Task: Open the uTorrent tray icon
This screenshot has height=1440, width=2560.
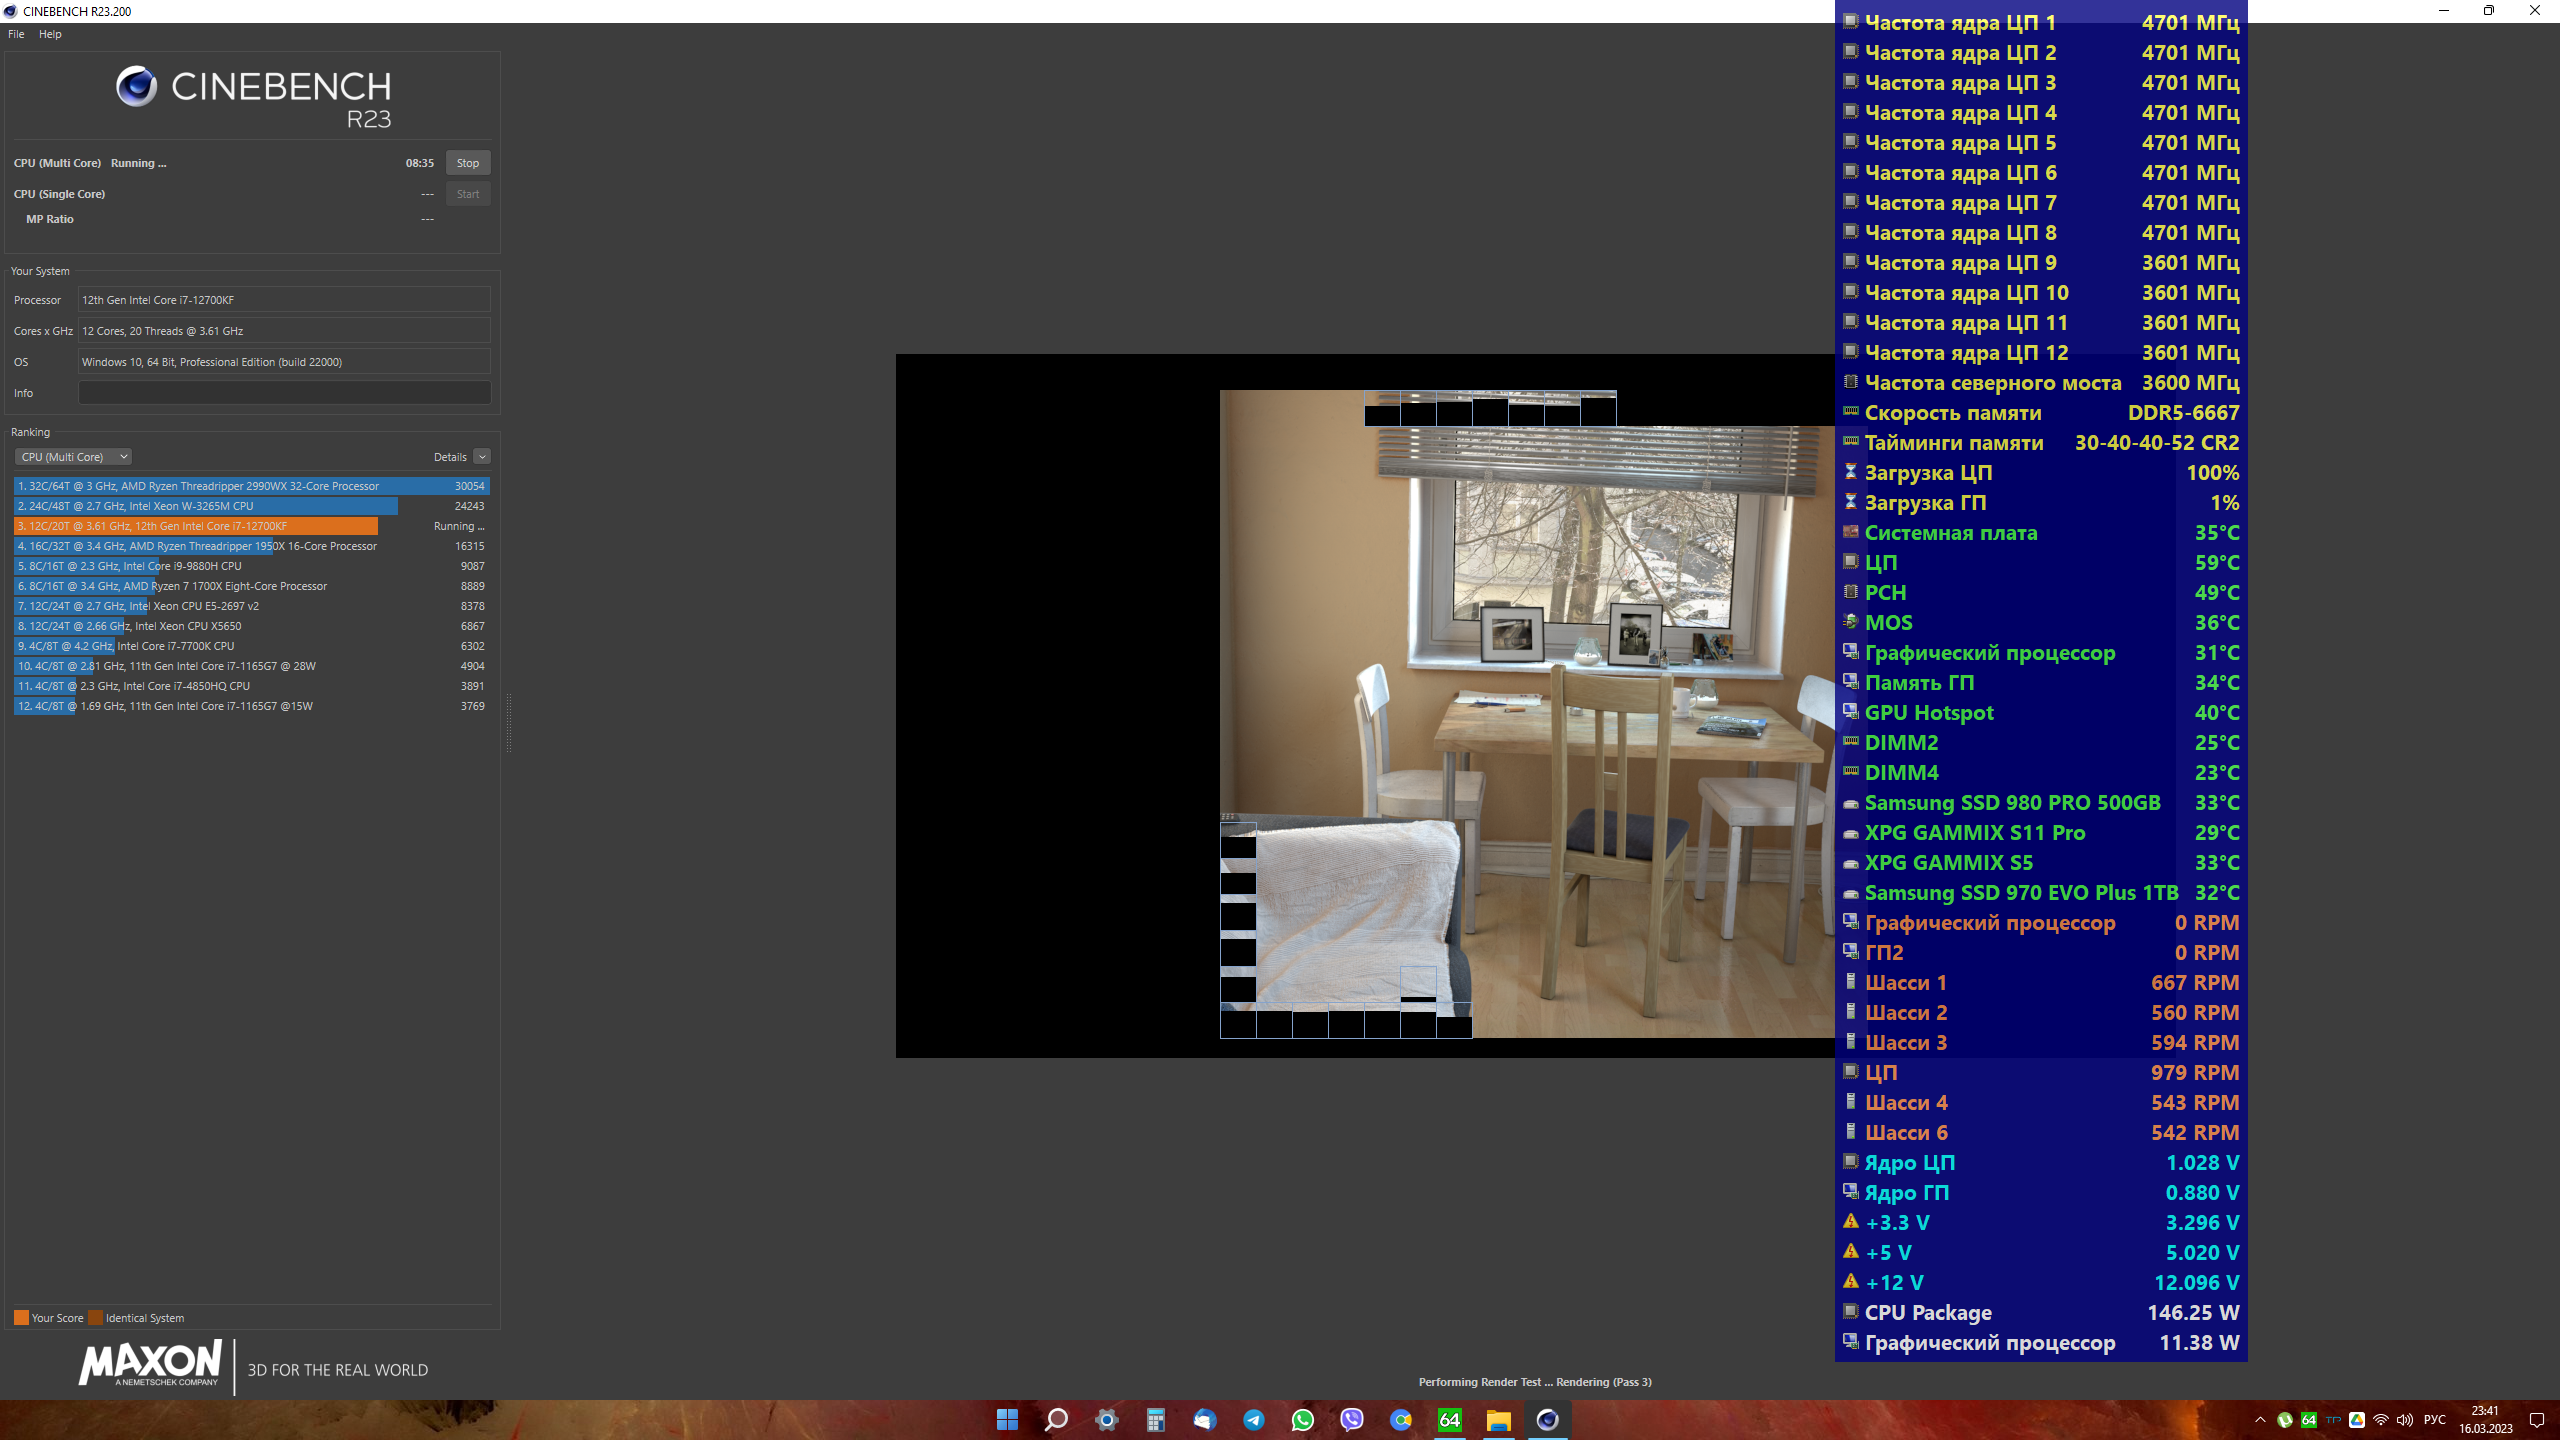Action: tap(2285, 1420)
